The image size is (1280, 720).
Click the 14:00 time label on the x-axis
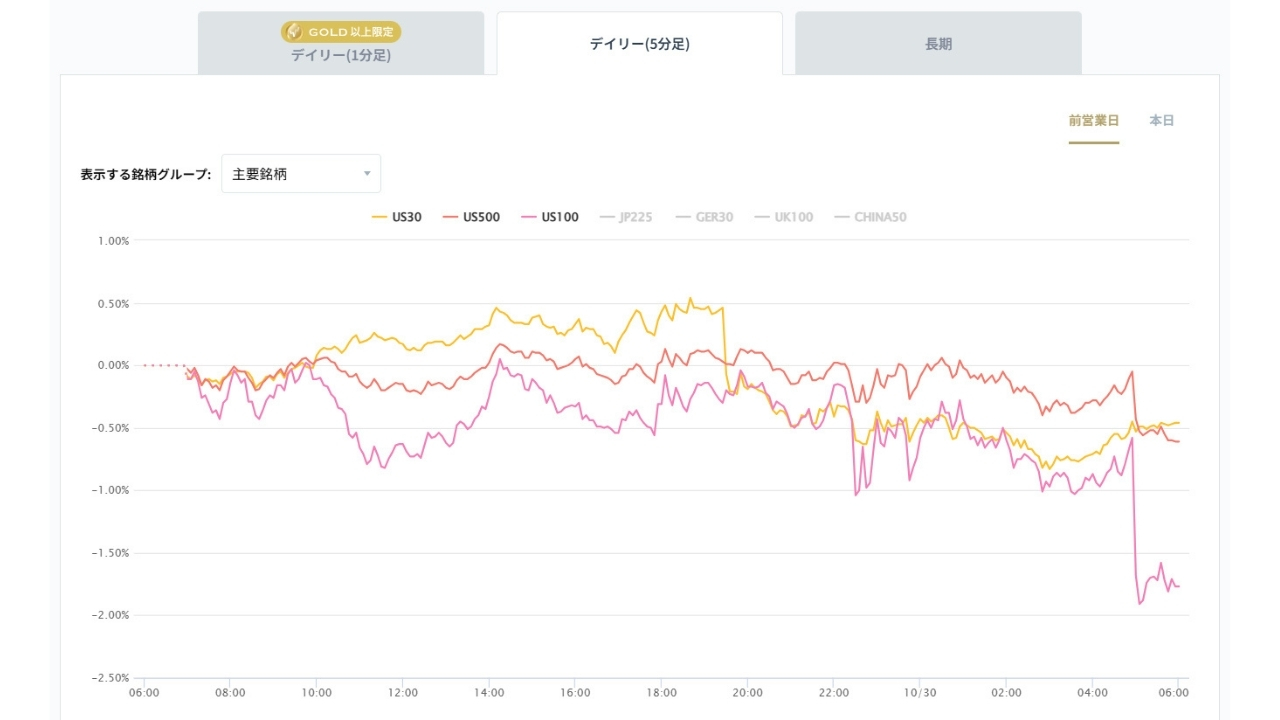click(489, 693)
